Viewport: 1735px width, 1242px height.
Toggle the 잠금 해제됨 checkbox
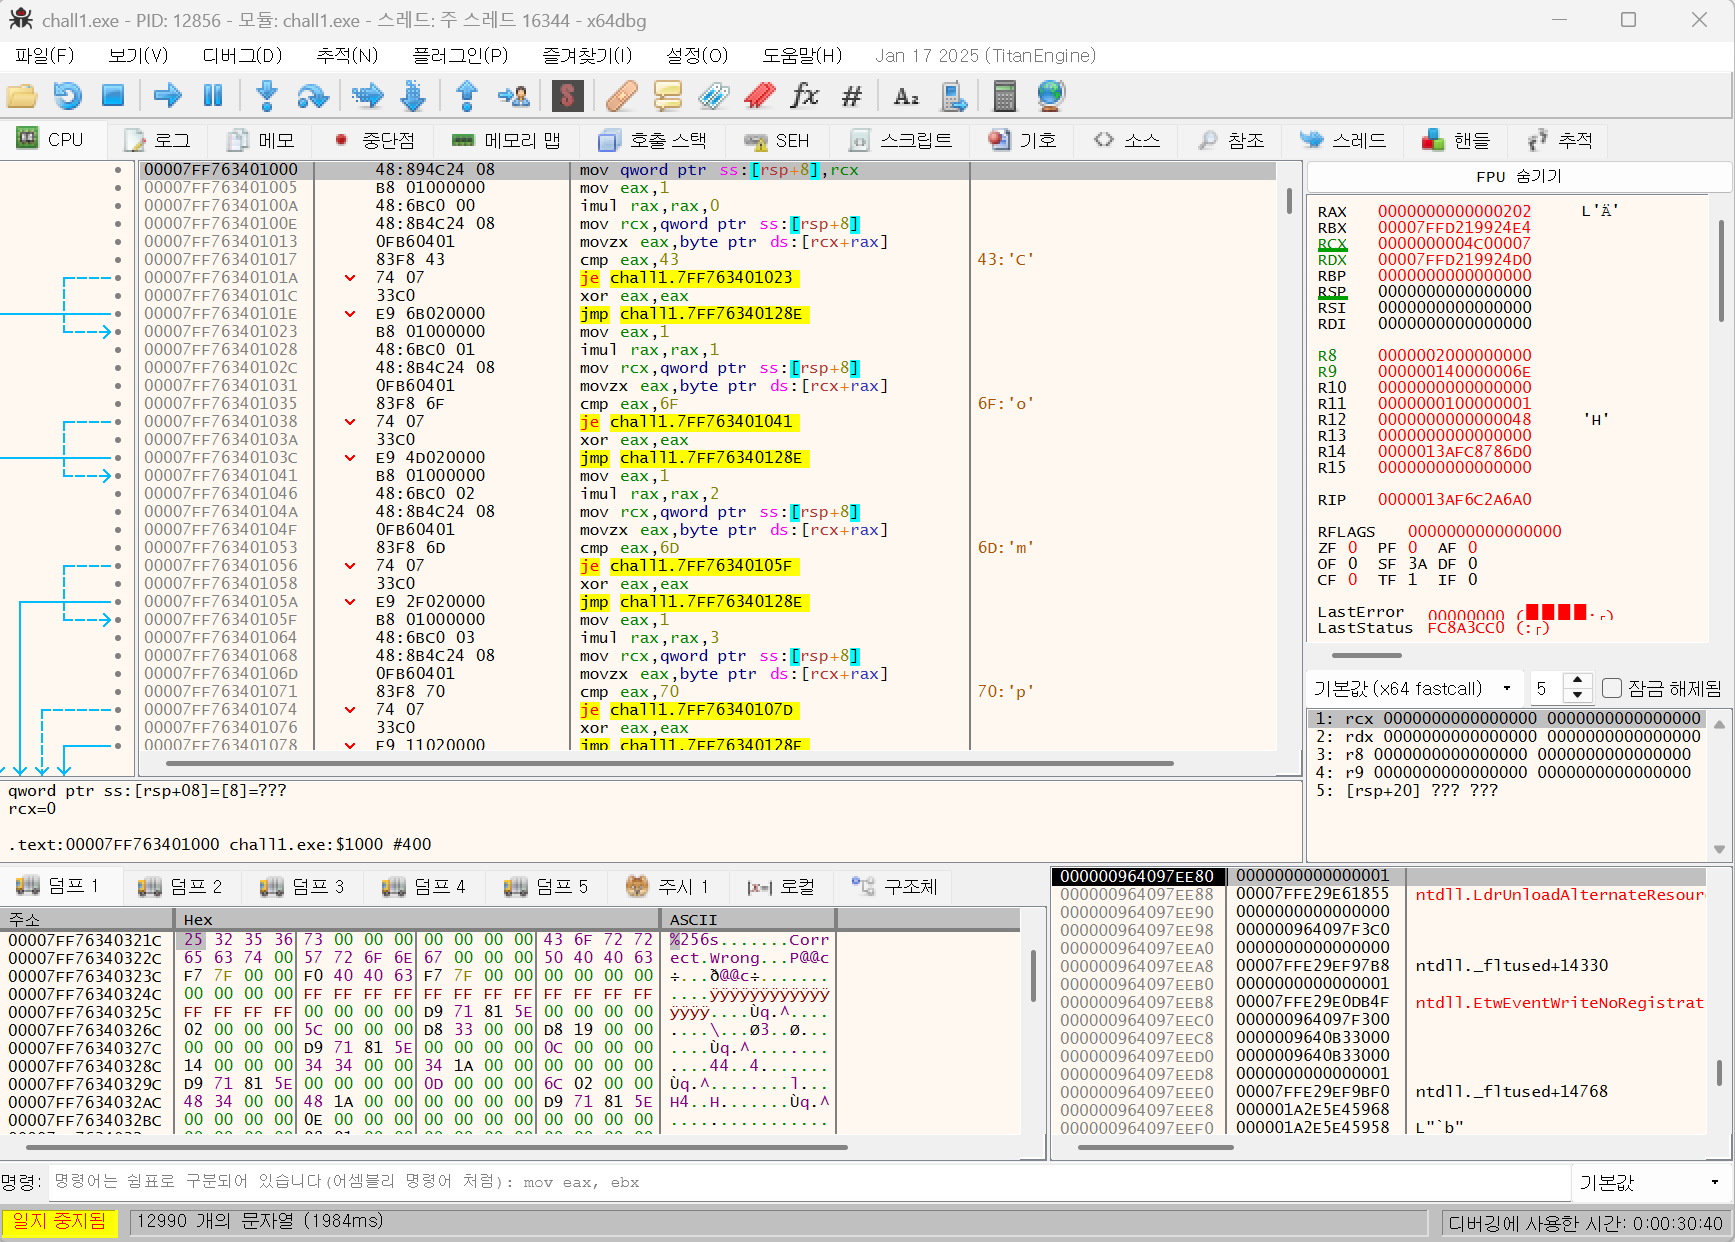click(x=1612, y=688)
